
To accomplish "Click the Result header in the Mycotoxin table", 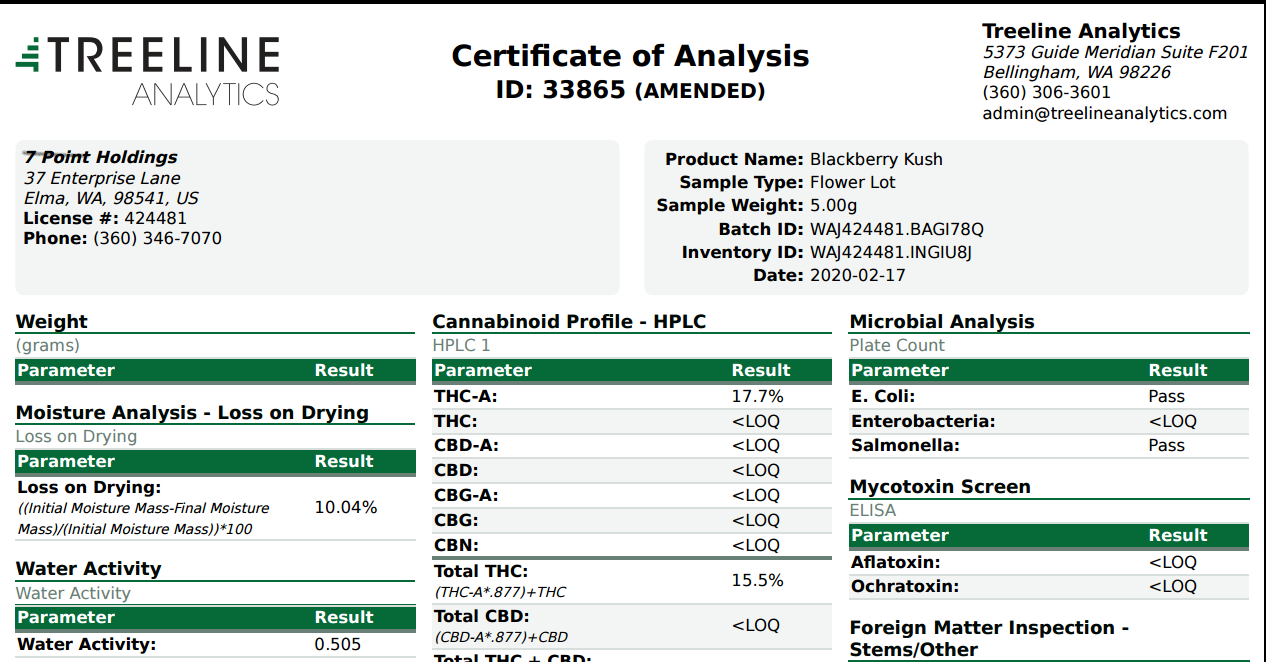I will (x=1178, y=535).
